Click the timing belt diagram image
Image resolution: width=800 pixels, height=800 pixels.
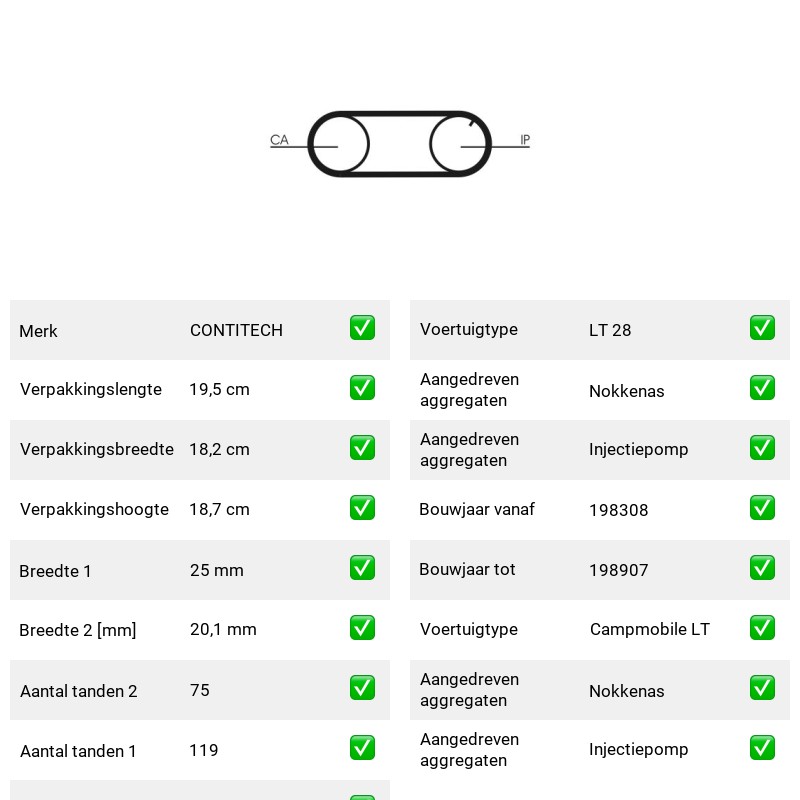(400, 144)
